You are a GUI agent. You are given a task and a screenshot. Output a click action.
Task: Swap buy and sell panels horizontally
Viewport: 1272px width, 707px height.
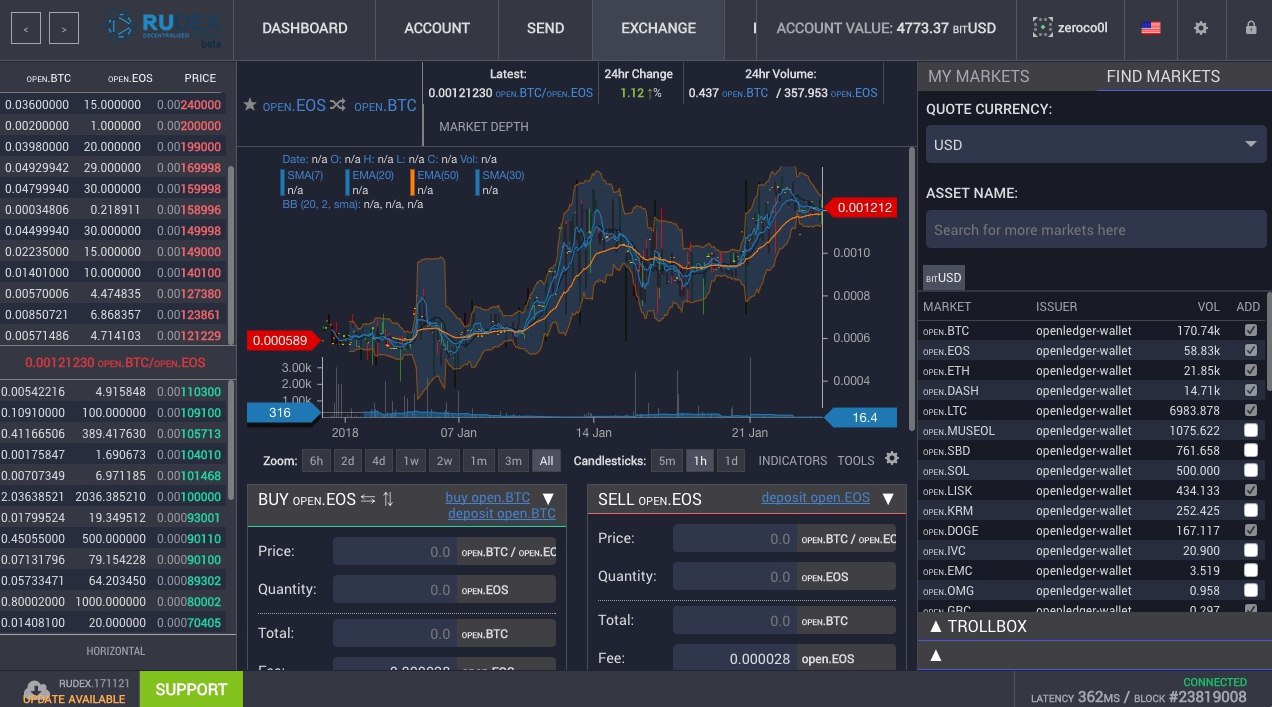pyautogui.click(x=368, y=499)
